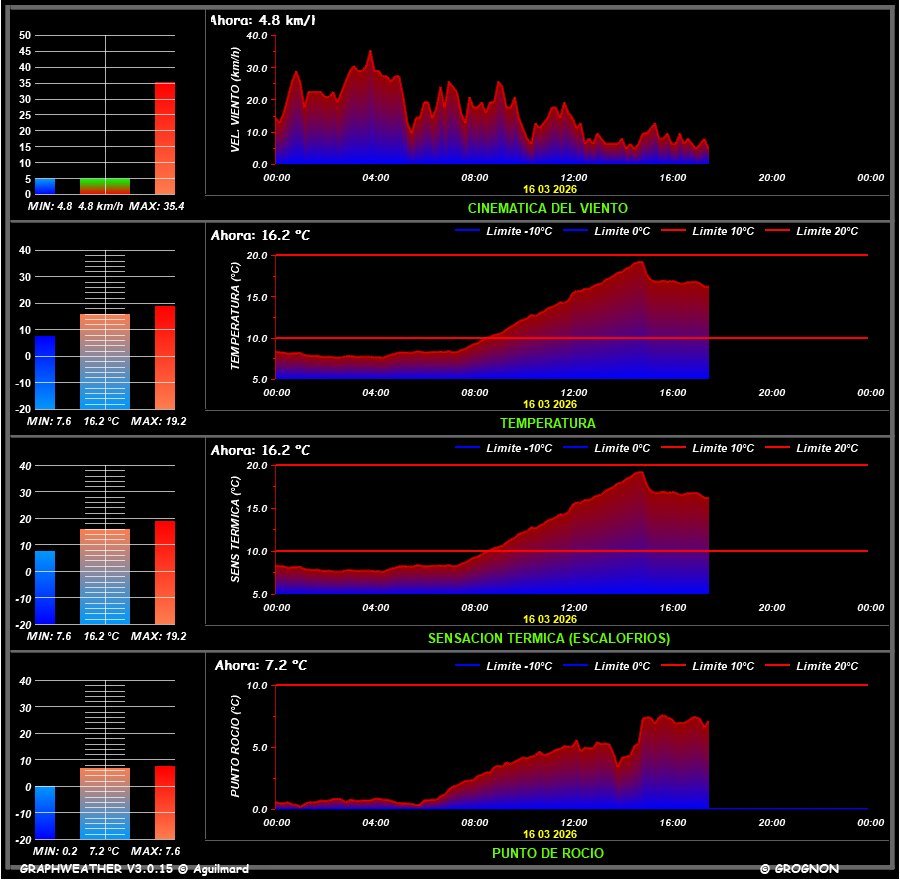Select the green current wind speed bar
The image size is (900, 880).
click(x=105, y=186)
